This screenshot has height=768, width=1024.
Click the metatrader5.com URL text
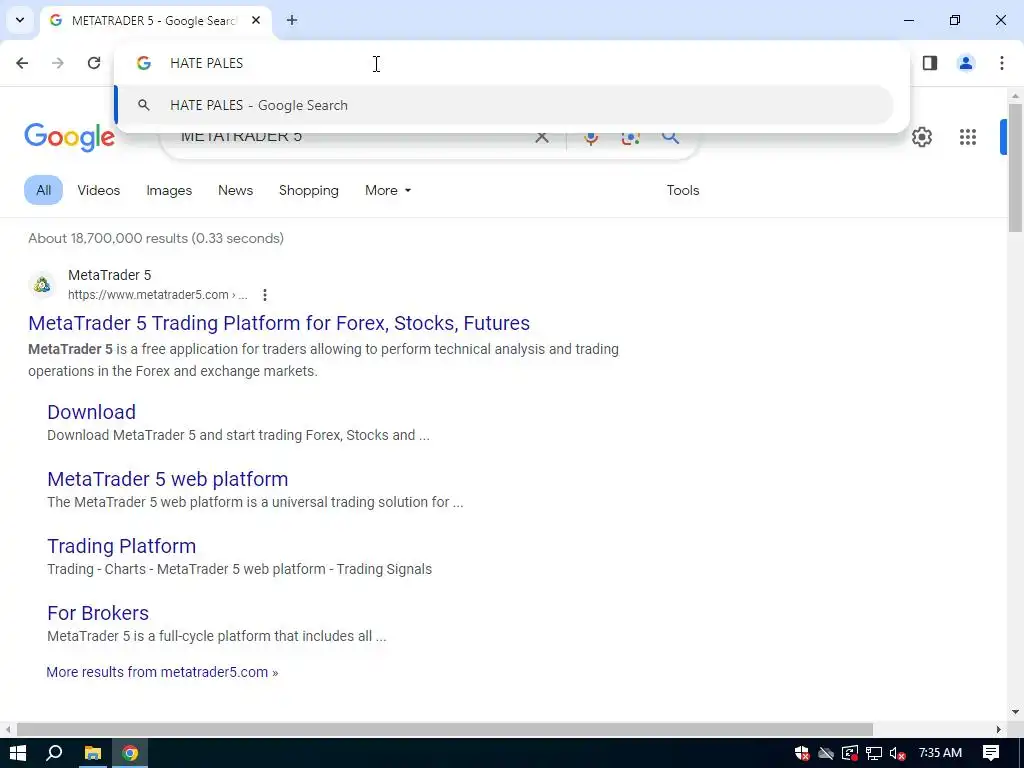pyautogui.click(x=157, y=295)
